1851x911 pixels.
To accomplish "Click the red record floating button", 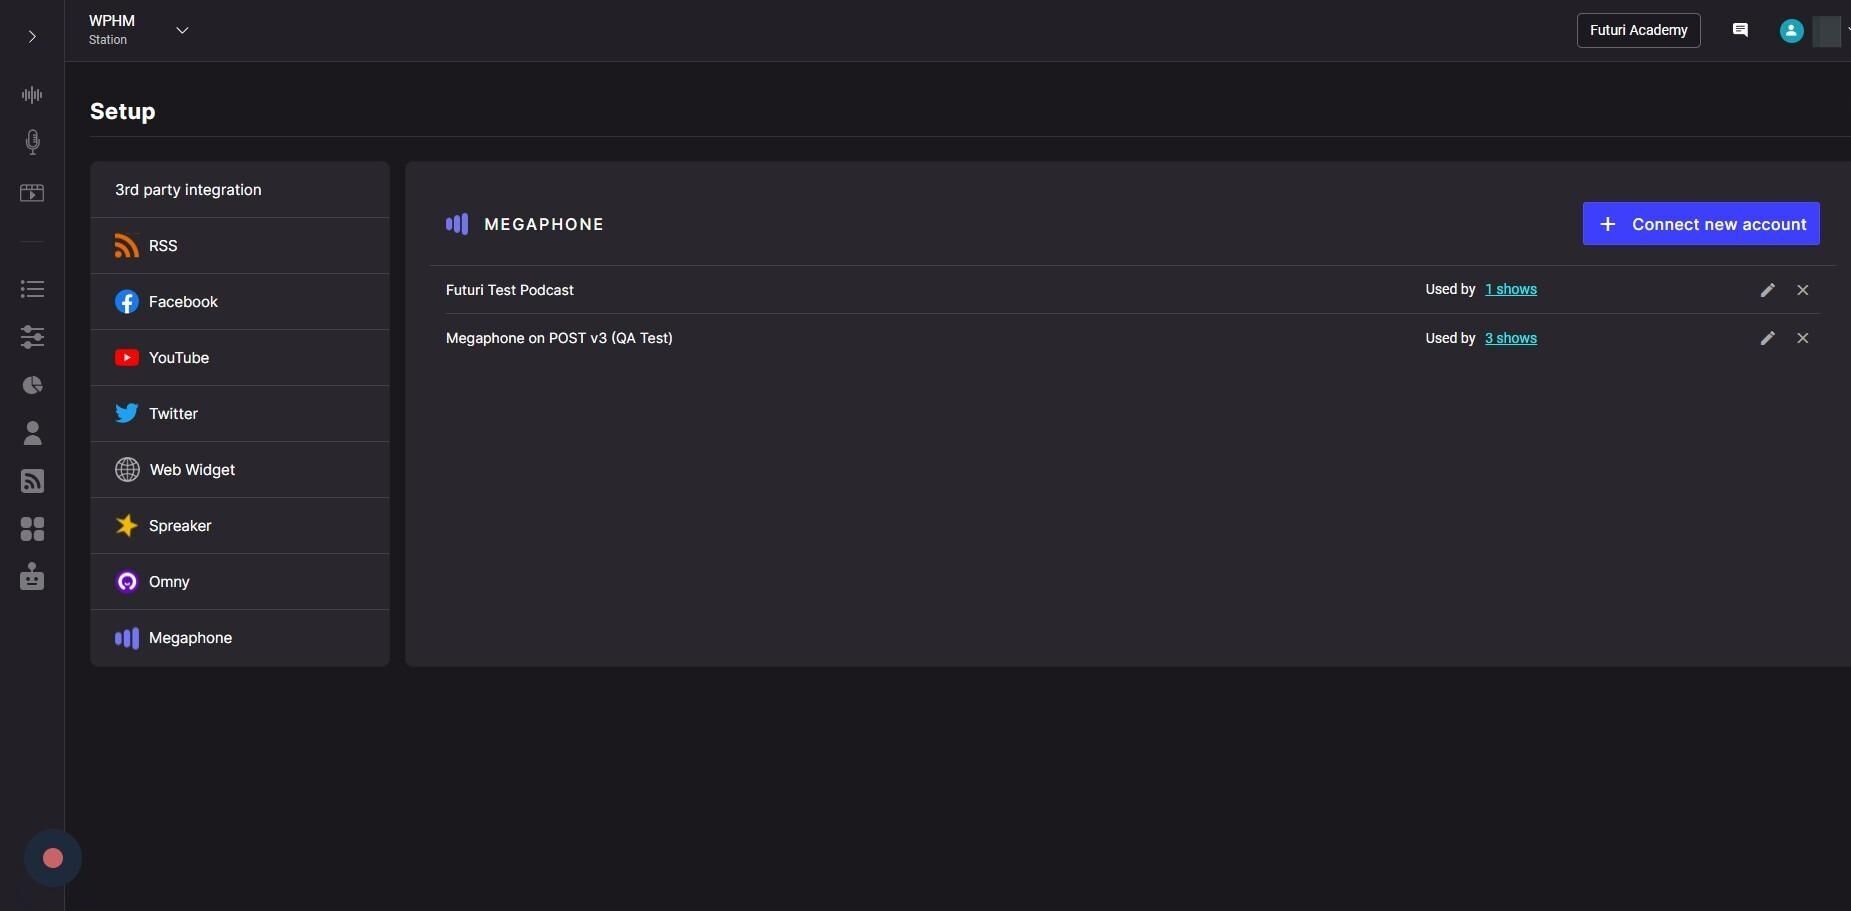I will tap(53, 858).
